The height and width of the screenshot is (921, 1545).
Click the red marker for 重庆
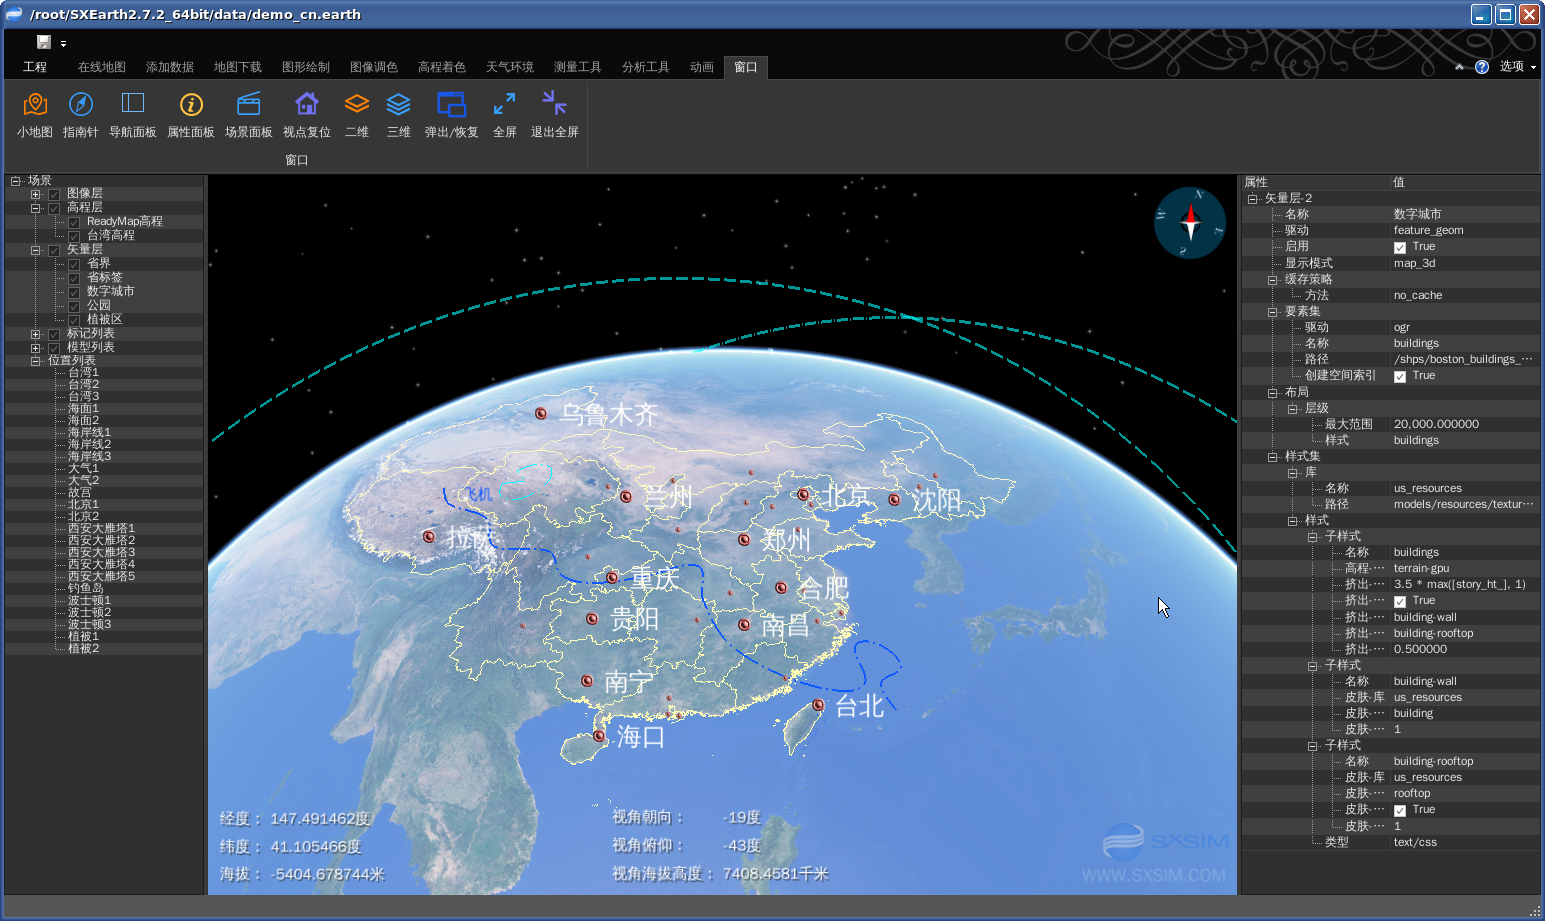click(x=612, y=577)
